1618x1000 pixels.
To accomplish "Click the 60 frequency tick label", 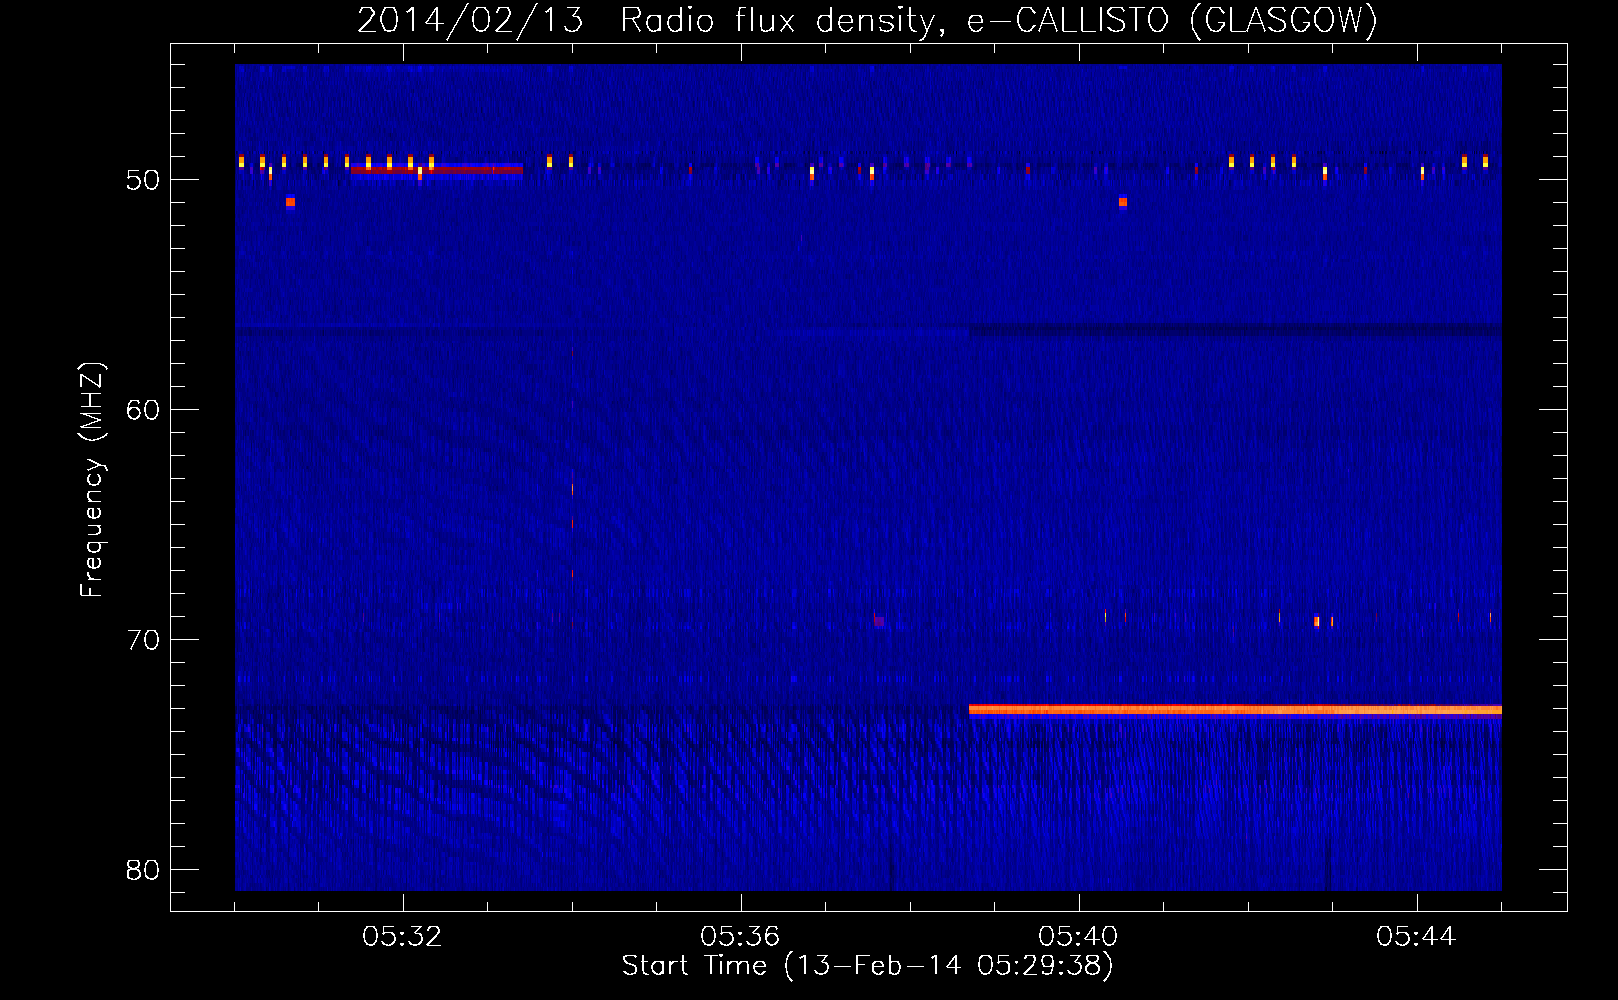I will coord(143,409).
